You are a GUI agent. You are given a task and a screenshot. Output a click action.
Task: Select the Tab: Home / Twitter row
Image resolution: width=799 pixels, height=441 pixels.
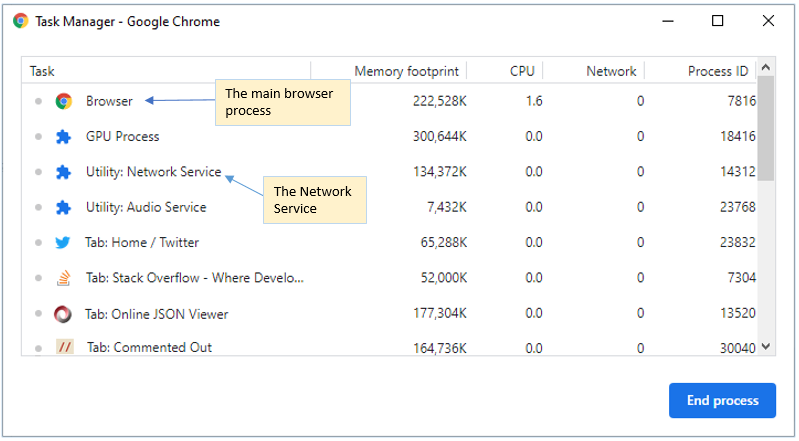pos(389,242)
